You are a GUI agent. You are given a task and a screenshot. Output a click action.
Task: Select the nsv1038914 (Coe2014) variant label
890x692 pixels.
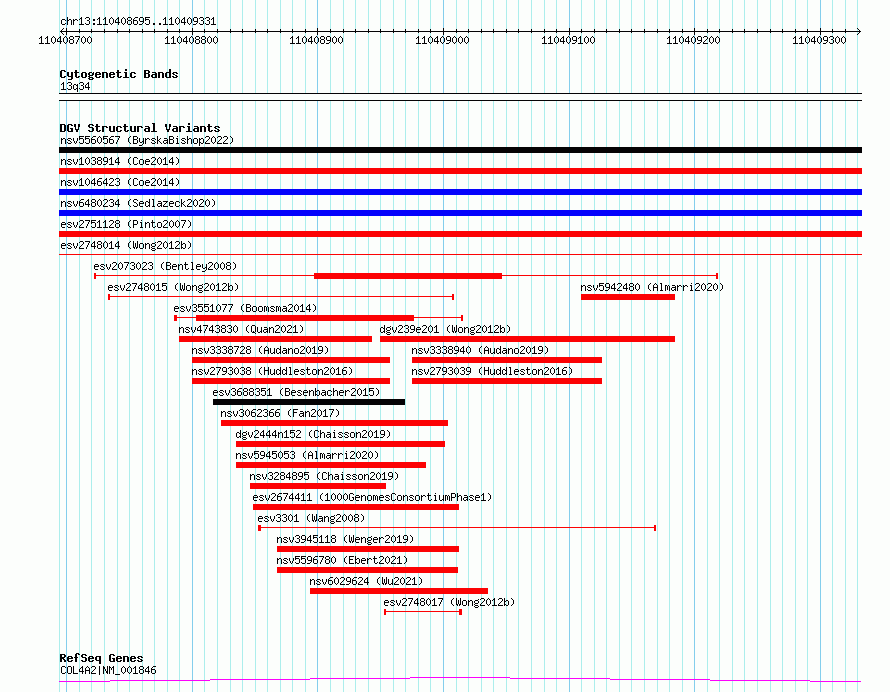(120, 161)
